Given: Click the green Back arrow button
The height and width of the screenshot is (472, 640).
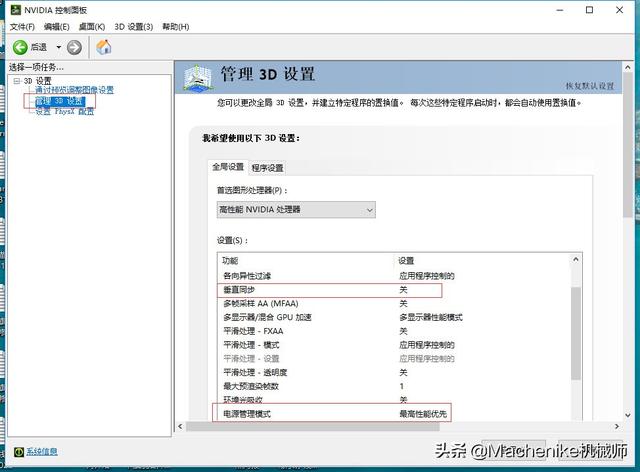Looking at the screenshot, I should (20, 47).
